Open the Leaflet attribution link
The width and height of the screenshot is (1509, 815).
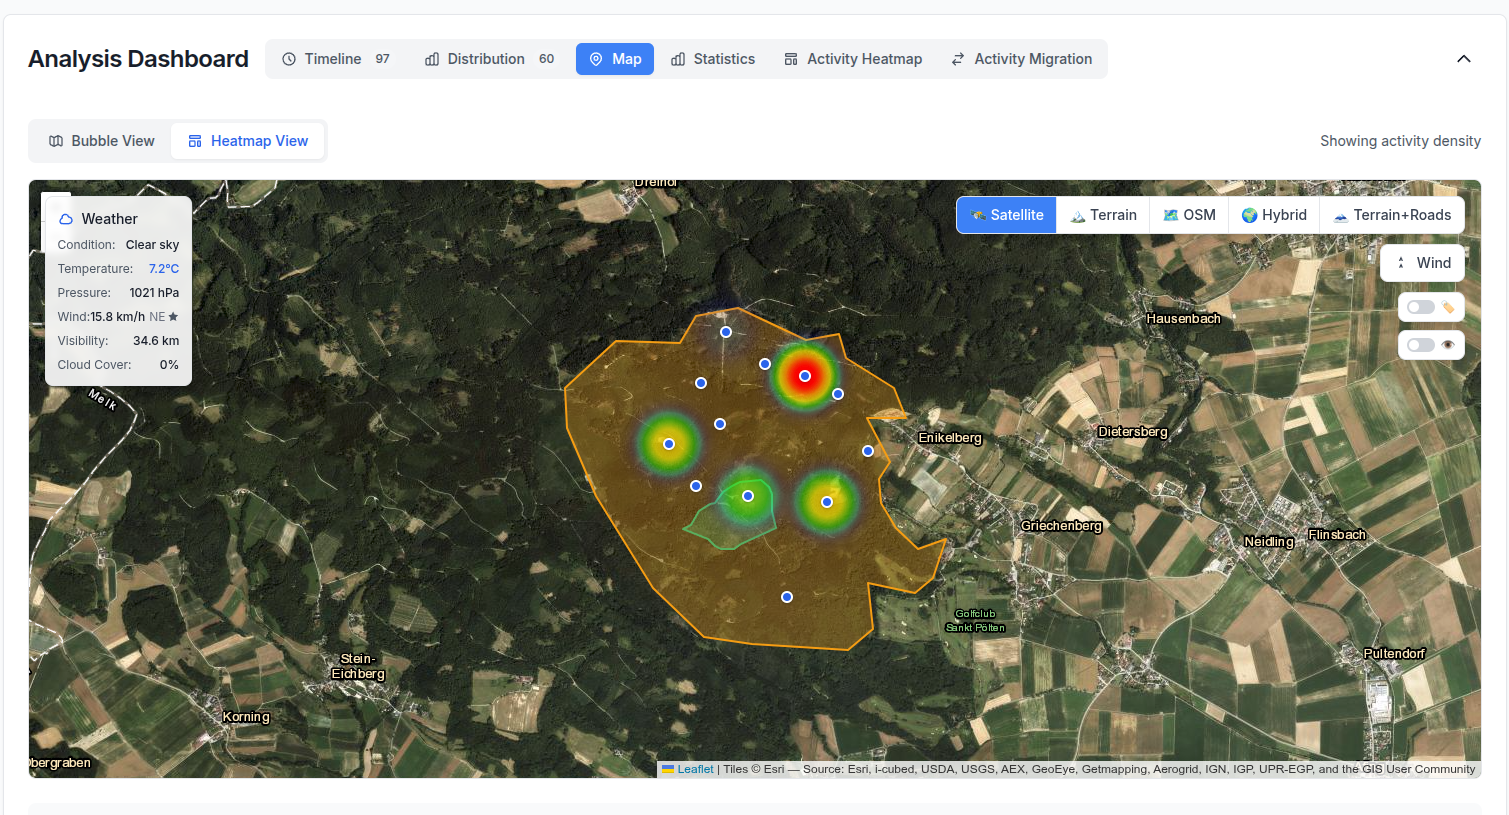pos(695,768)
